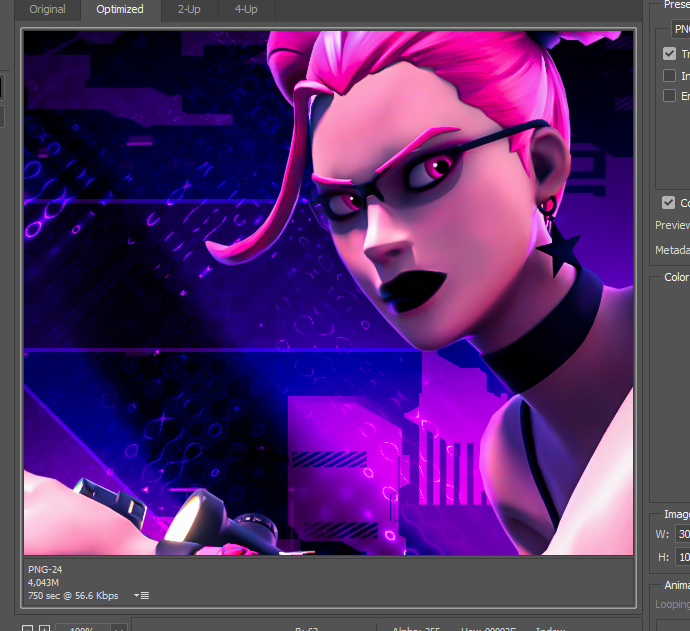Screen dimensions: 690x631
Task: Open the 4-Up comparison tab
Action: [246, 9]
